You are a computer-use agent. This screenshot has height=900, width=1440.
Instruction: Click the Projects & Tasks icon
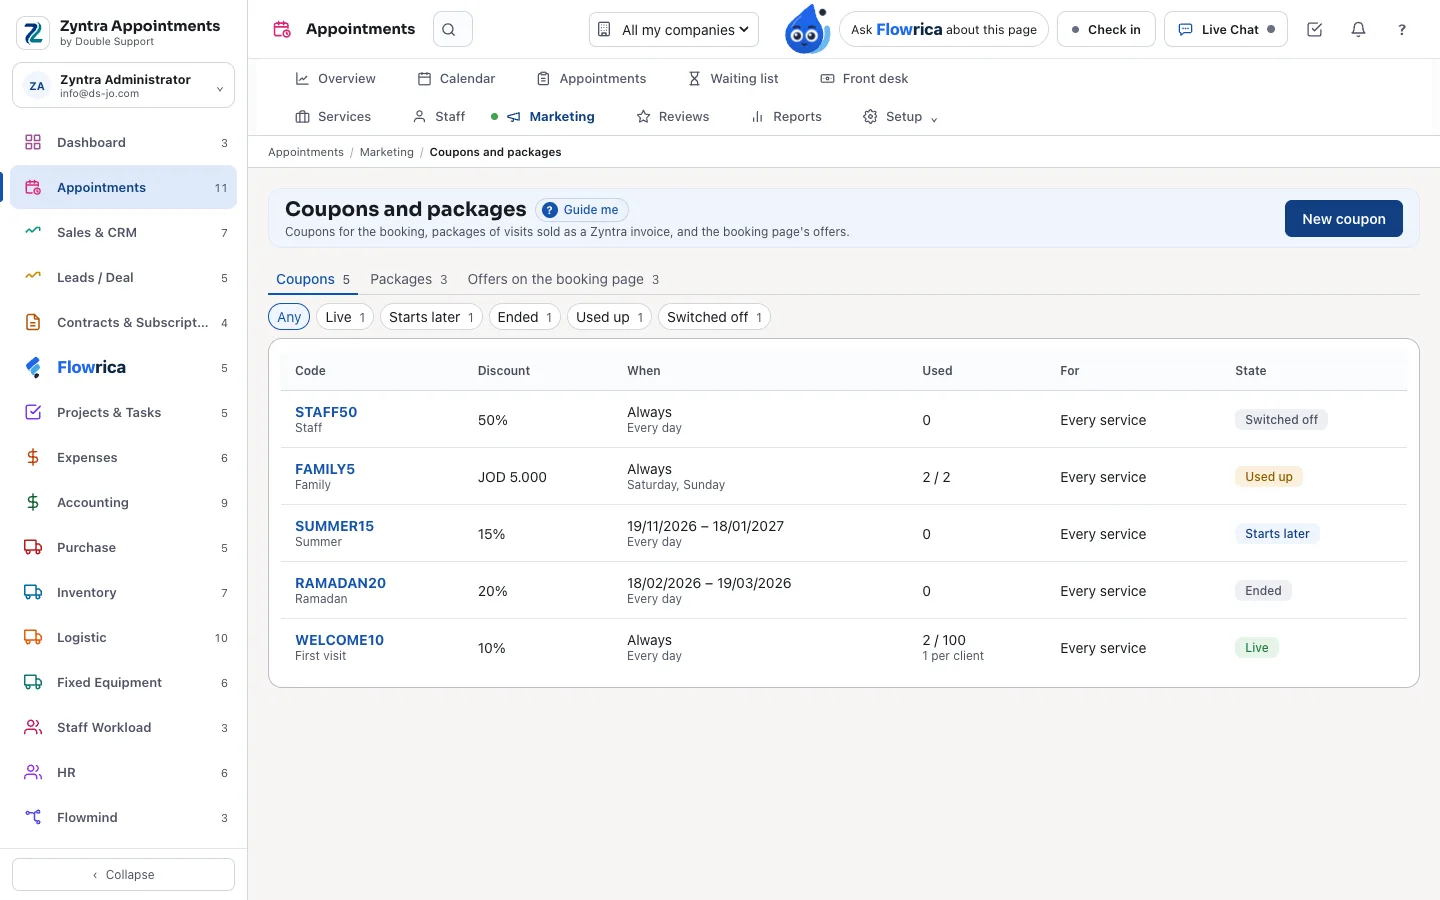(x=33, y=412)
